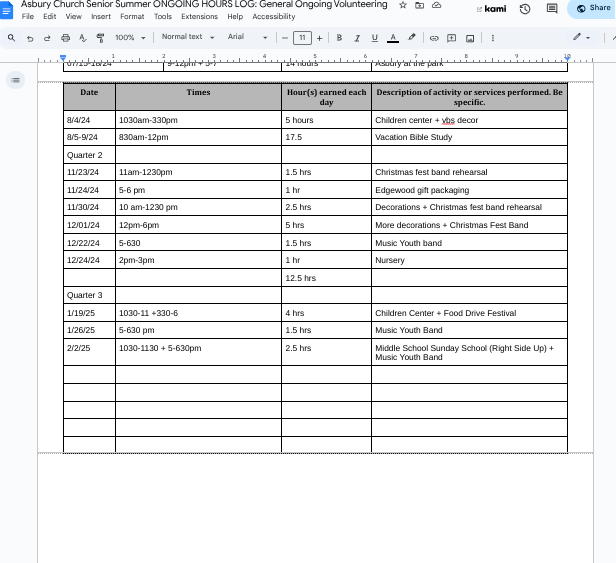This screenshot has width=616, height=563.
Task: Click the 'Vacation Bible Study' cell
Action: 469,137
